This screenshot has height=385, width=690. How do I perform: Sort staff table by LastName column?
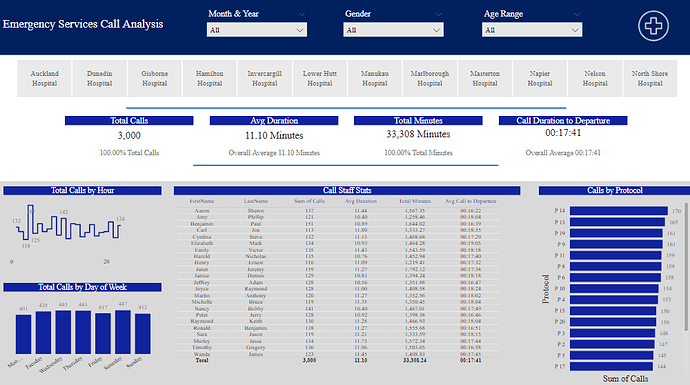pos(256,201)
